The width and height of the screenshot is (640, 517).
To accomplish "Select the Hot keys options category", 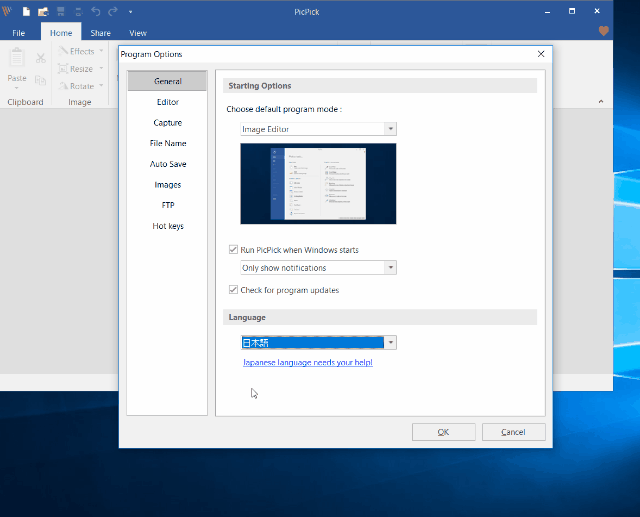I will pyautogui.click(x=168, y=226).
